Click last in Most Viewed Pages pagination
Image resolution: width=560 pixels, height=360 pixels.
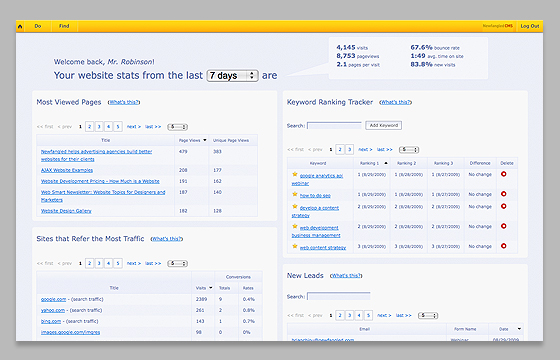point(153,127)
